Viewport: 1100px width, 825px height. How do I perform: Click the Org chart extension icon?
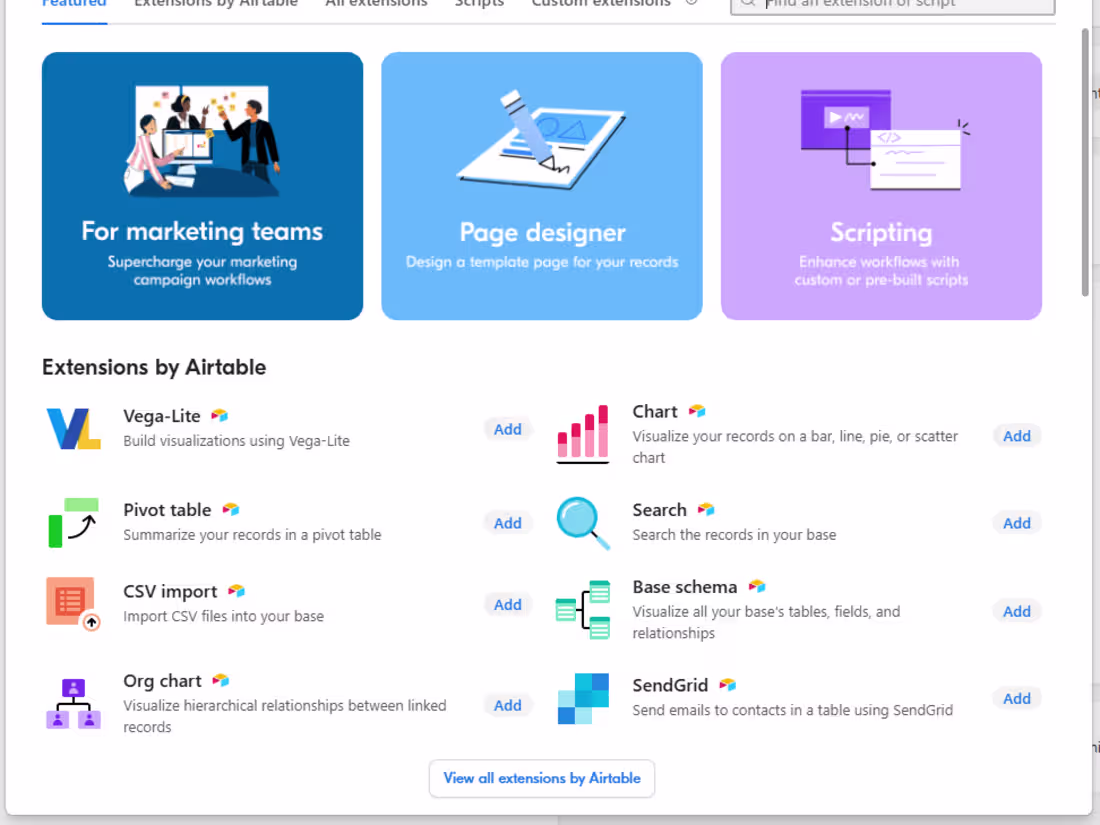click(72, 703)
